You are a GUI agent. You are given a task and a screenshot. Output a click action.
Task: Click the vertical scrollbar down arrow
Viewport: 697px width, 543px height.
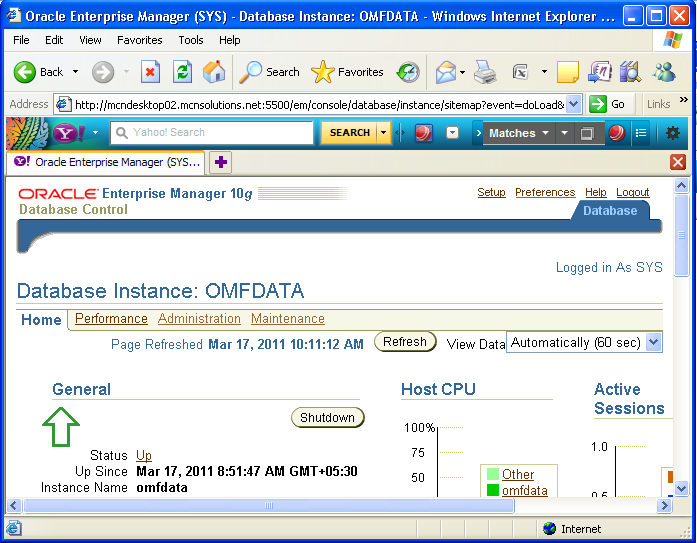(x=681, y=489)
